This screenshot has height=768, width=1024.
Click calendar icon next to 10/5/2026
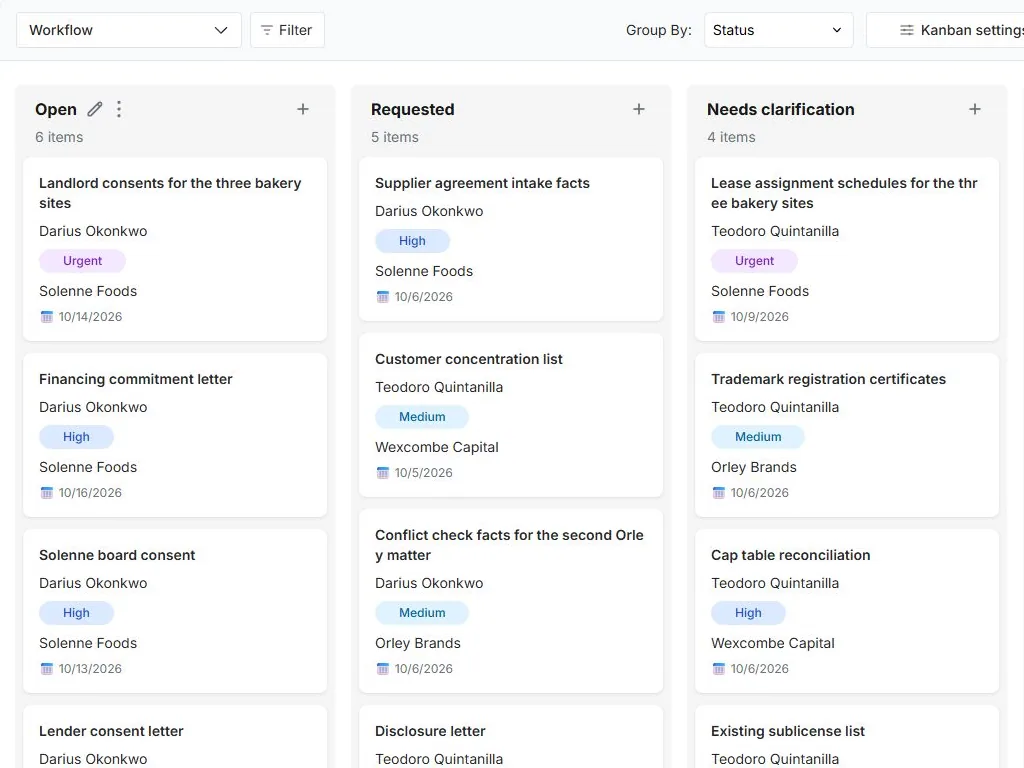click(x=383, y=473)
